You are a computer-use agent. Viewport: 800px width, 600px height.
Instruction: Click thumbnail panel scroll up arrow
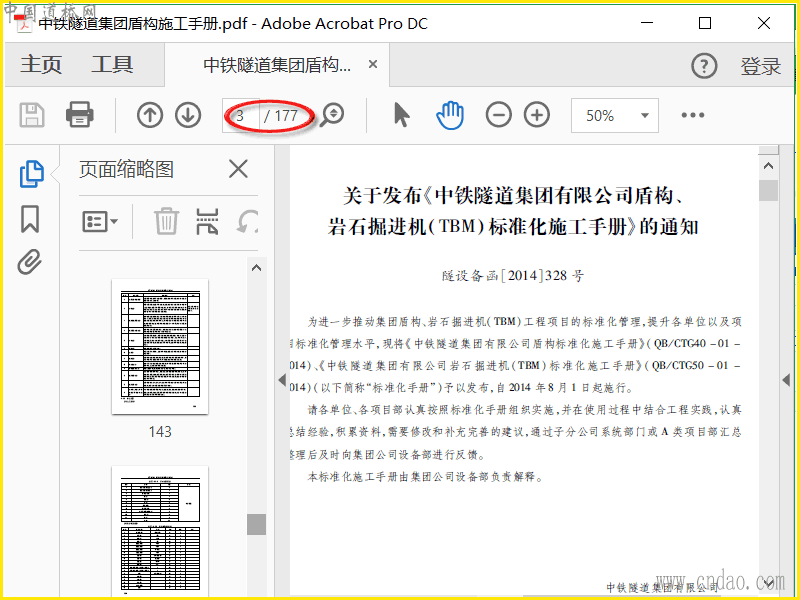point(257,267)
